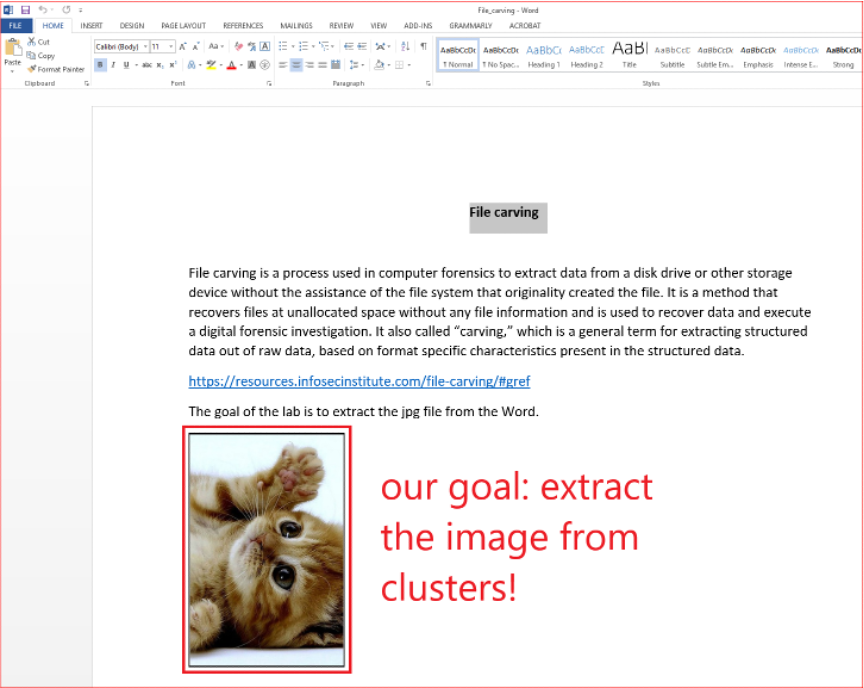
Task: Increase font size with Grow Font icon
Action: pyautogui.click(x=183, y=47)
